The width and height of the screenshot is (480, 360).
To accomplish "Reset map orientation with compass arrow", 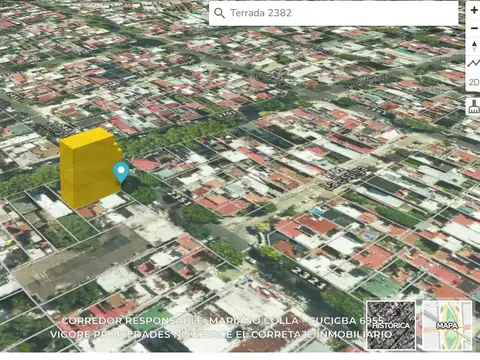I will click(x=474, y=46).
